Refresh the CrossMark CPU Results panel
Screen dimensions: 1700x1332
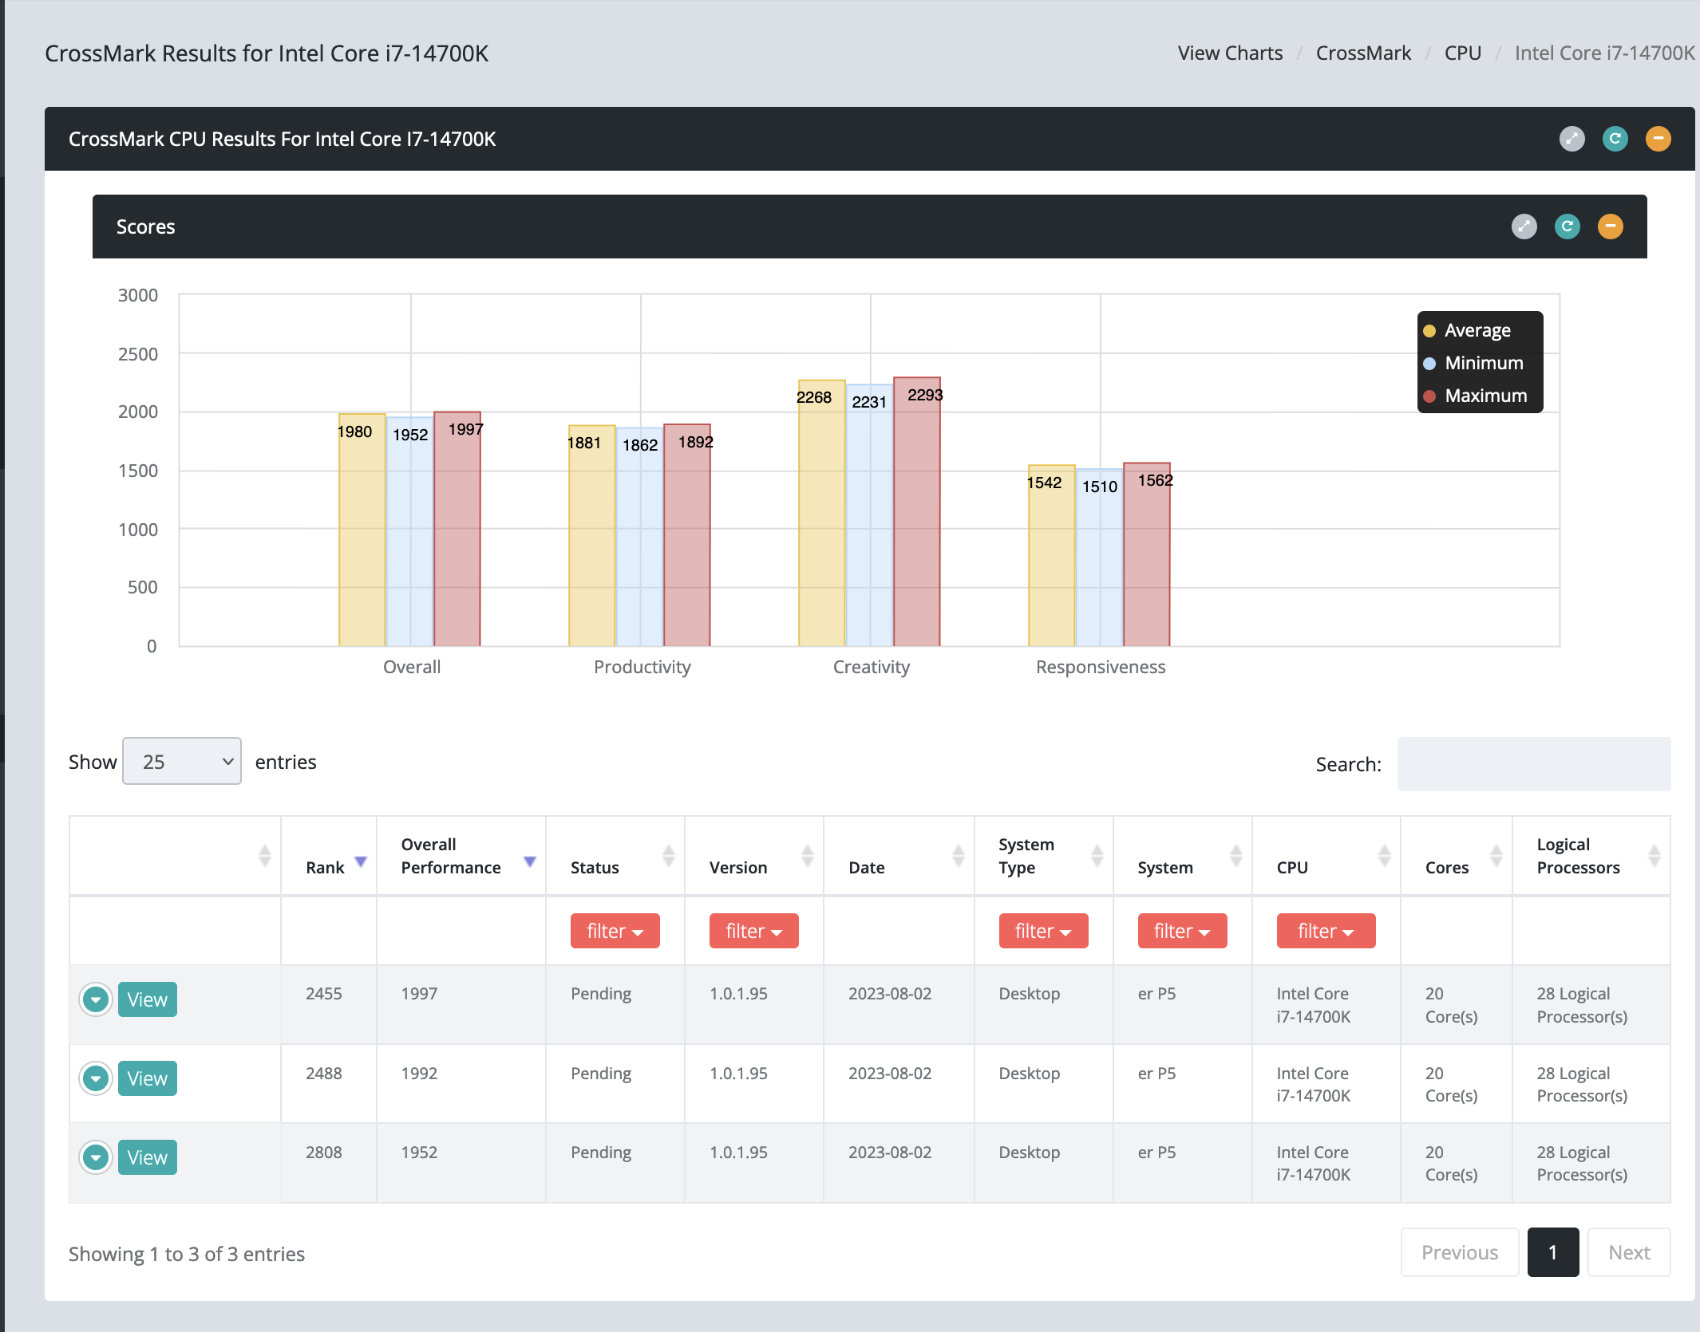[x=1615, y=139]
